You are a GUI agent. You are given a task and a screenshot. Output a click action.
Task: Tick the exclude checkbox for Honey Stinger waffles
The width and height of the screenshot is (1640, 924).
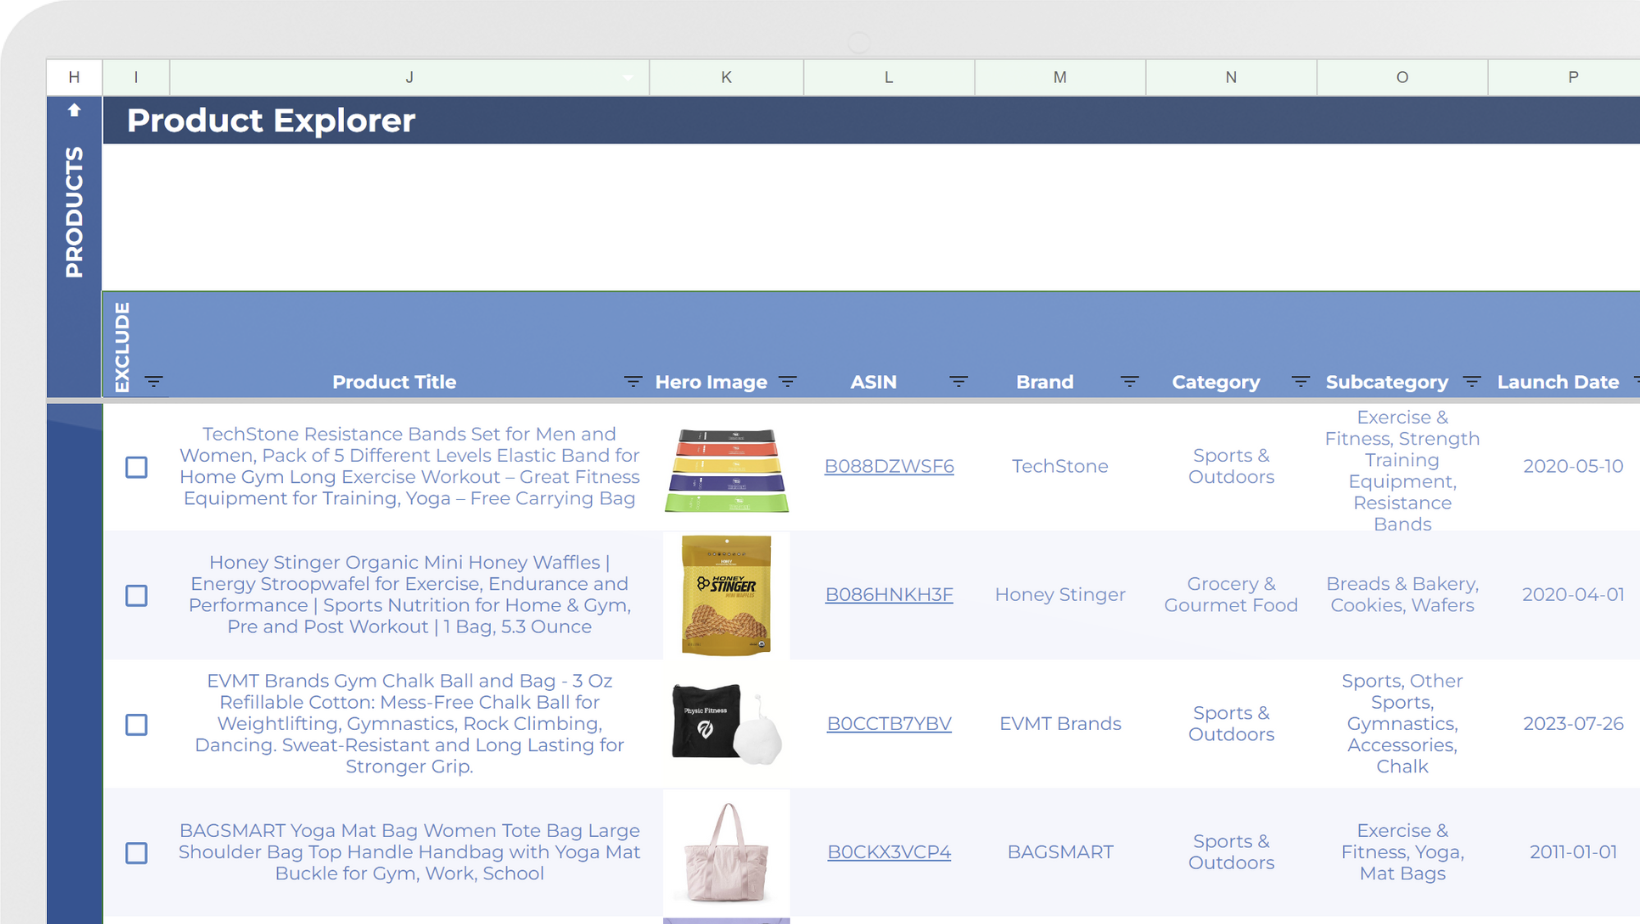136,595
